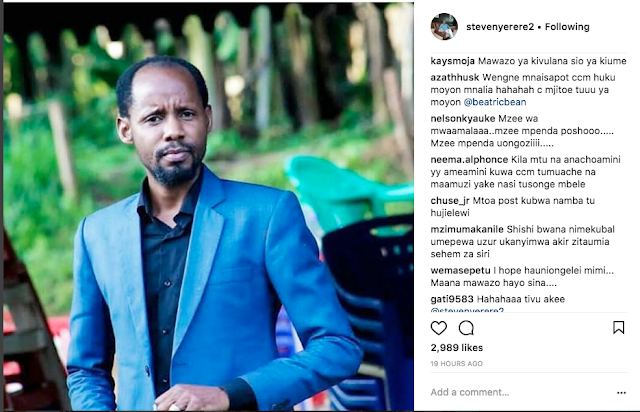
Task: Open the three-dot more options menu
Action: point(621,392)
